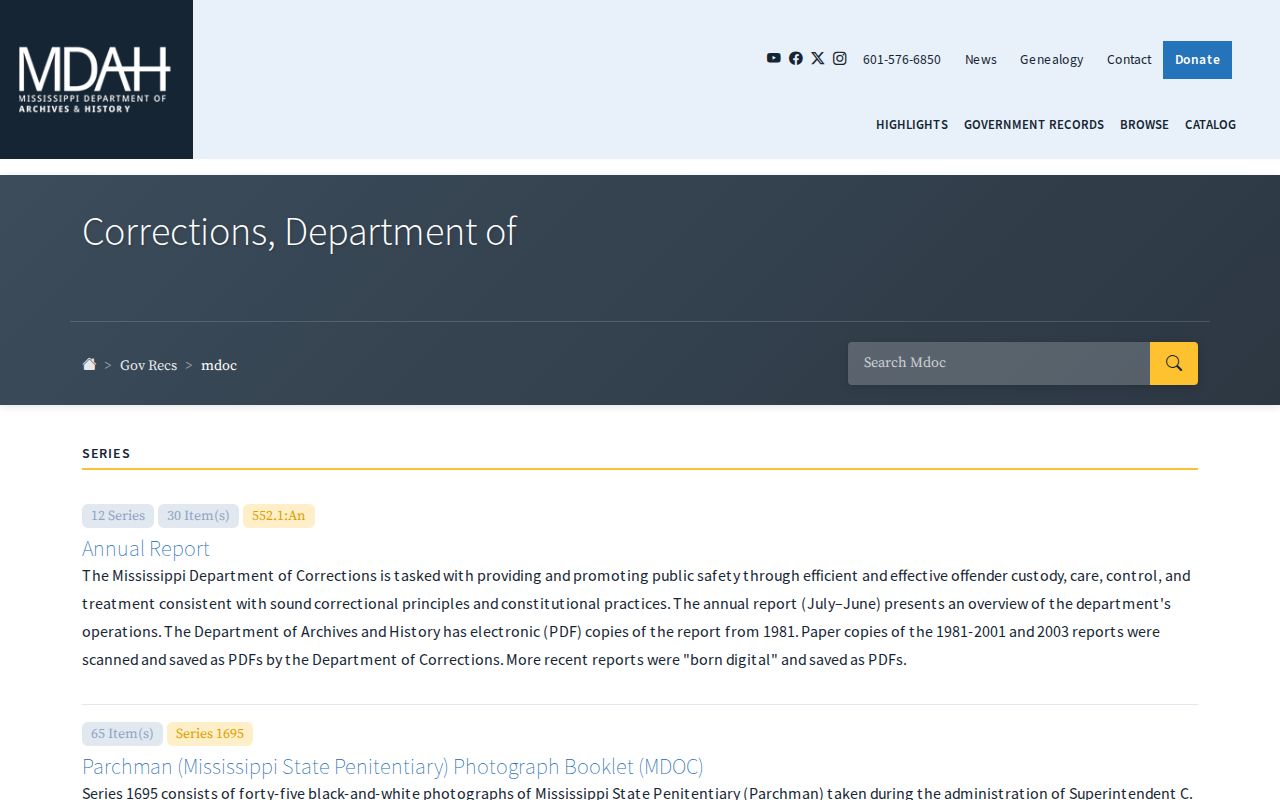Screen dimensions: 1280x800
Task: Open Parchman Photograph Booklet (MDOC) link
Action: coord(393,766)
